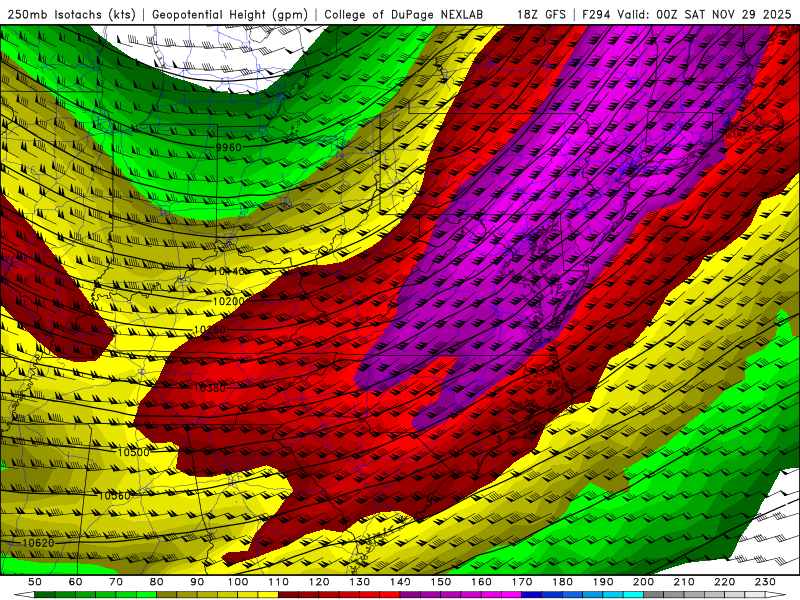Click the right arrow end of color bar

(776, 594)
